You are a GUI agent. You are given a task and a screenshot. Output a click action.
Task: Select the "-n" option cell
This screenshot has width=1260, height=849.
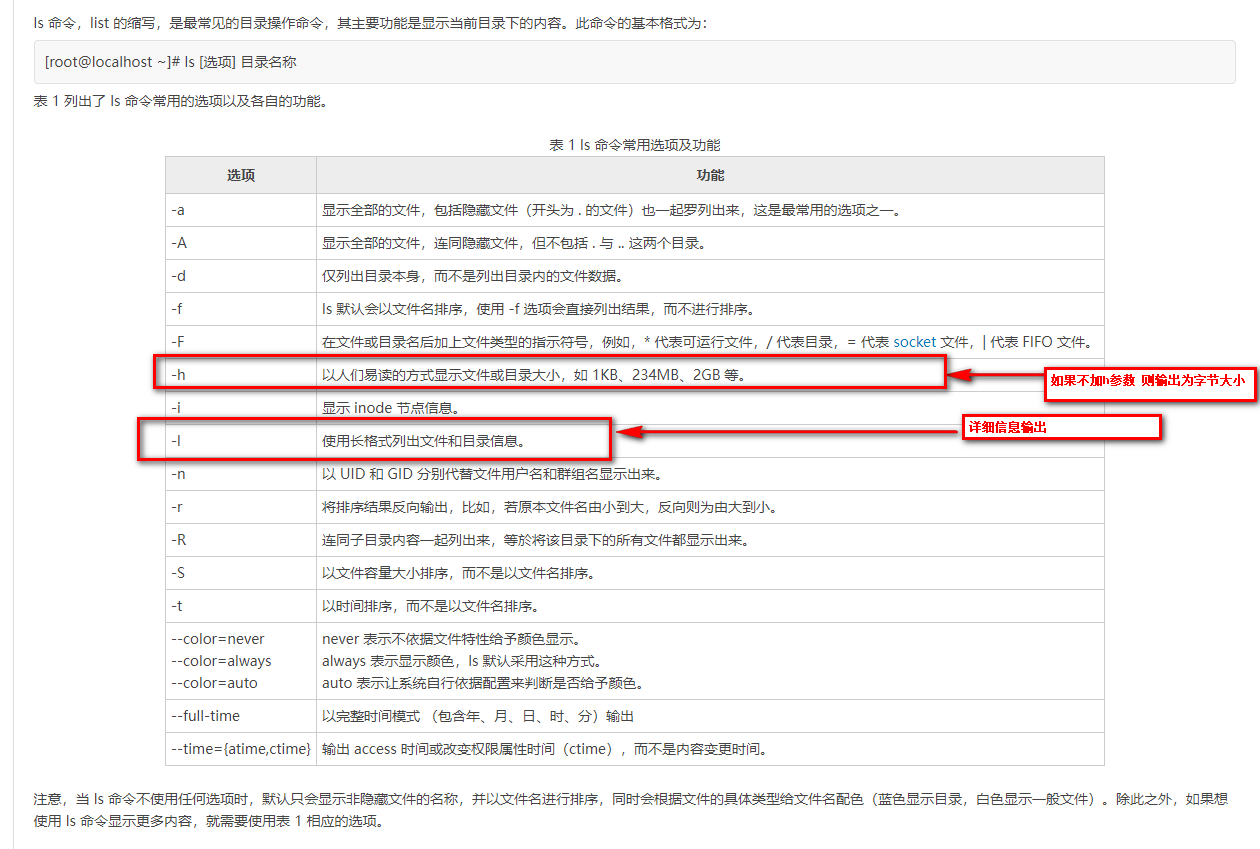click(x=241, y=474)
